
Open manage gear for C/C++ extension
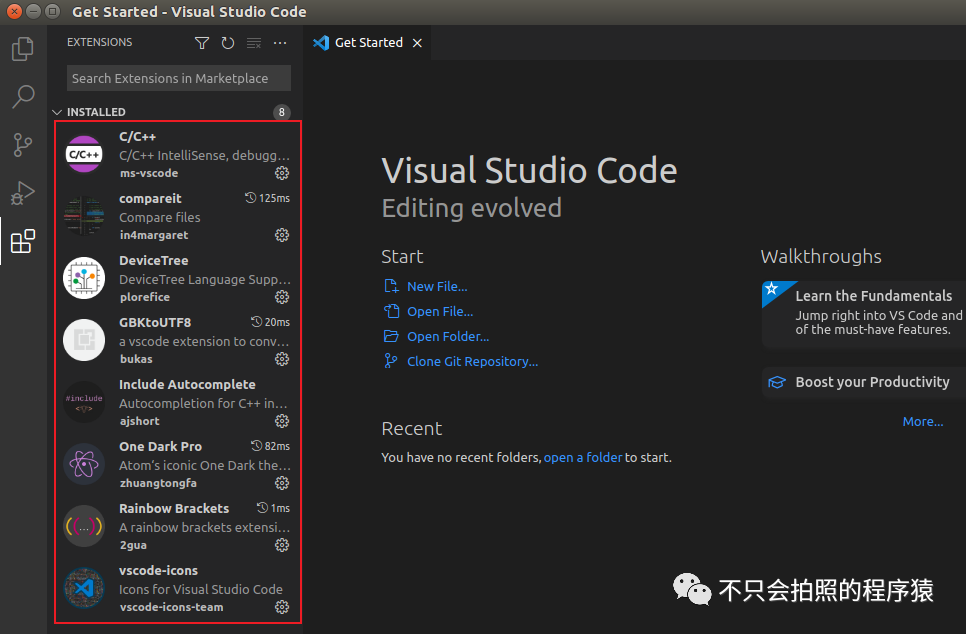tap(282, 173)
